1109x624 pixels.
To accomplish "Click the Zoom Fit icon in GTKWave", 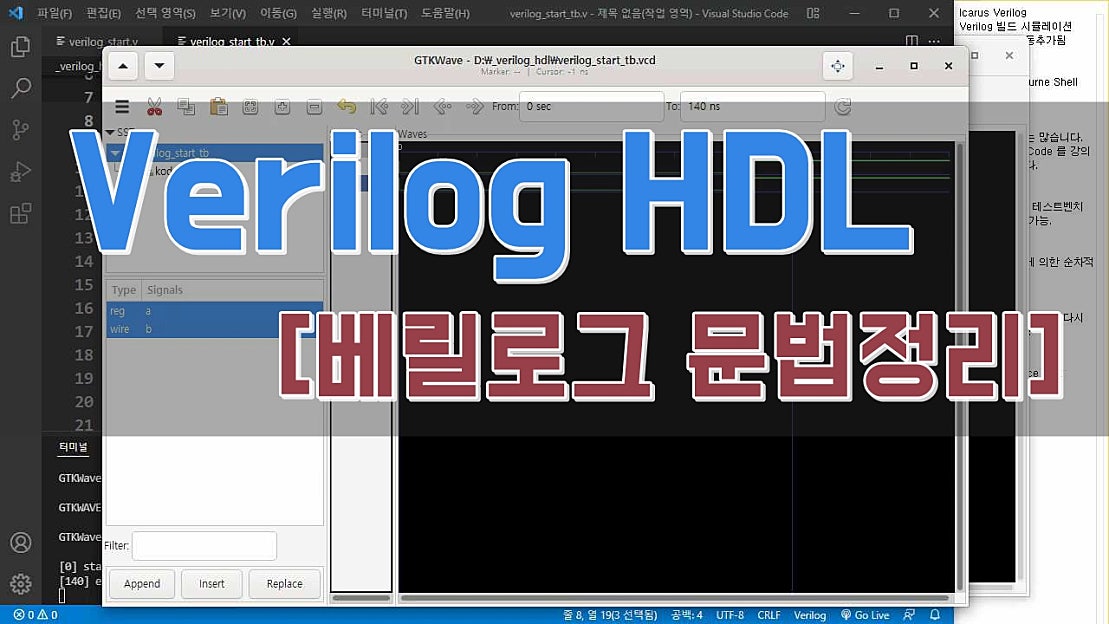I will pyautogui.click(x=250, y=106).
